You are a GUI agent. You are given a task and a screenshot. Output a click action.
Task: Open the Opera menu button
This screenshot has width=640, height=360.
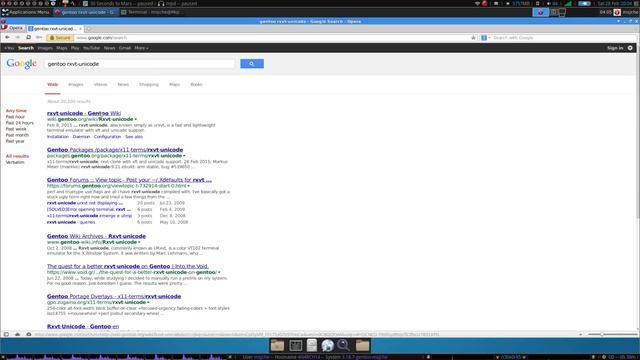(13, 28)
